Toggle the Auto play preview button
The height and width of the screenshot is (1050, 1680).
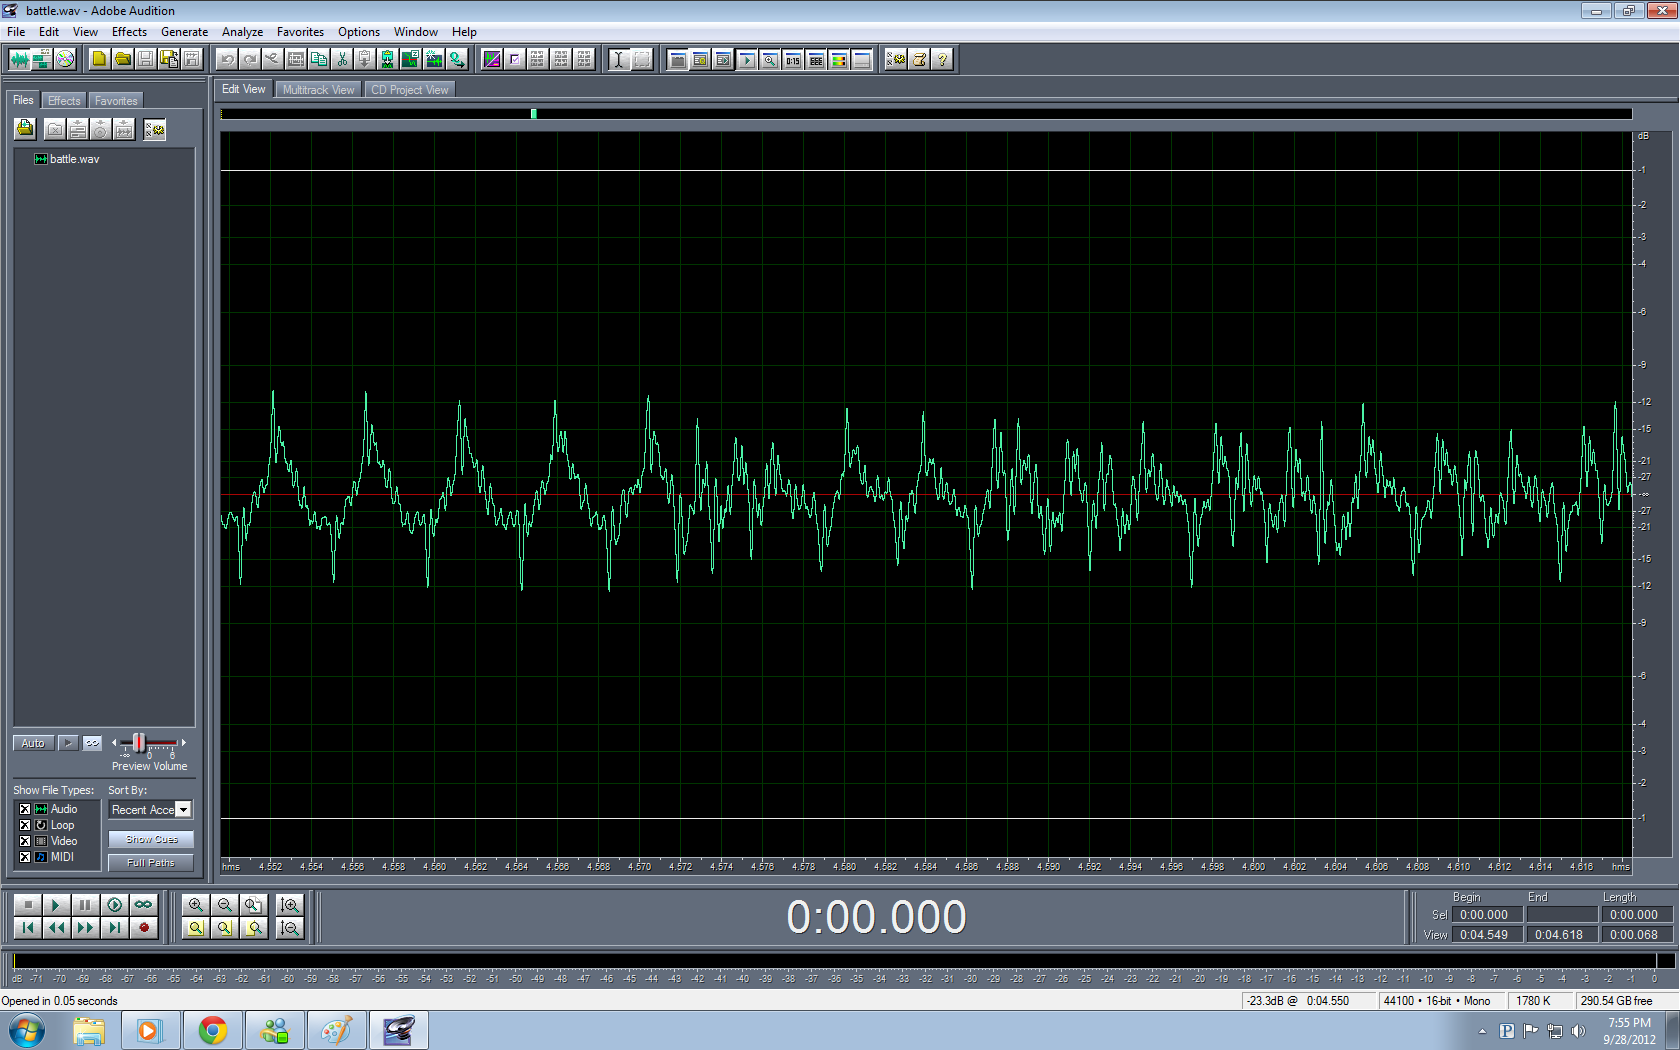pos(33,743)
